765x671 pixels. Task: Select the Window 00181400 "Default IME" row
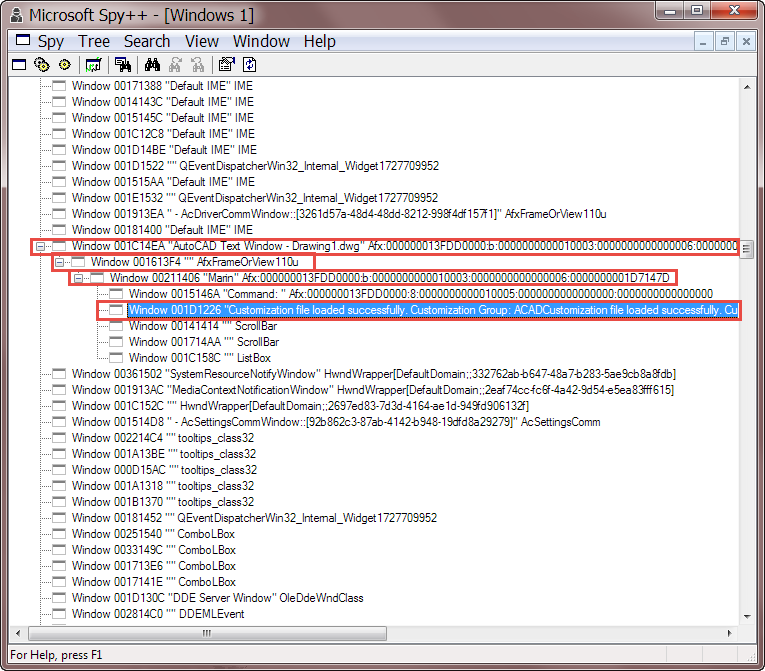162,230
